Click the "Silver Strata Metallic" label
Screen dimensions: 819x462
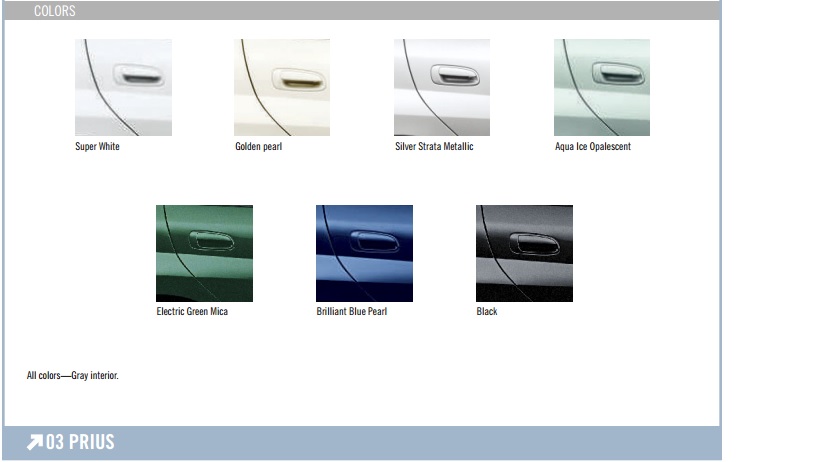click(434, 147)
